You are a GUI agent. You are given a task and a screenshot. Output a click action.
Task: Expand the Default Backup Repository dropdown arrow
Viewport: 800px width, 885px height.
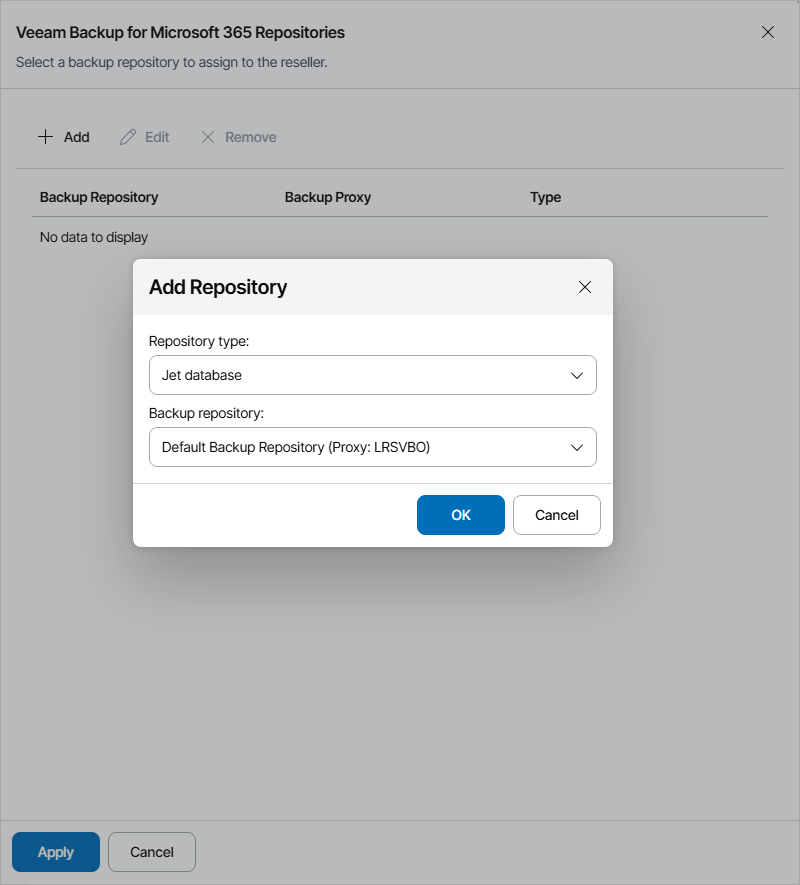[x=577, y=447]
